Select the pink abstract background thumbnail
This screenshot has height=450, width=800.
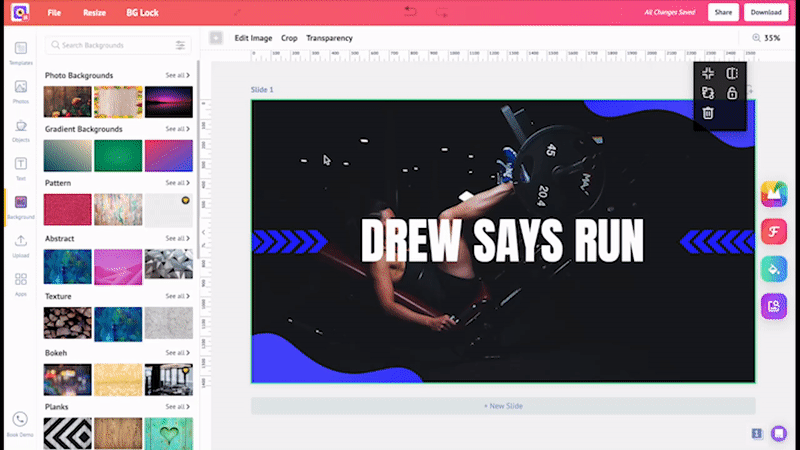tap(118, 267)
